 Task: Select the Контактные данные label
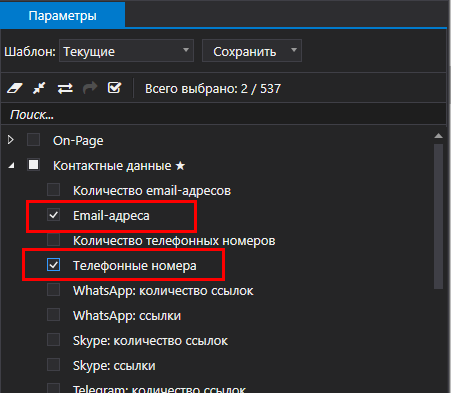tap(112, 166)
